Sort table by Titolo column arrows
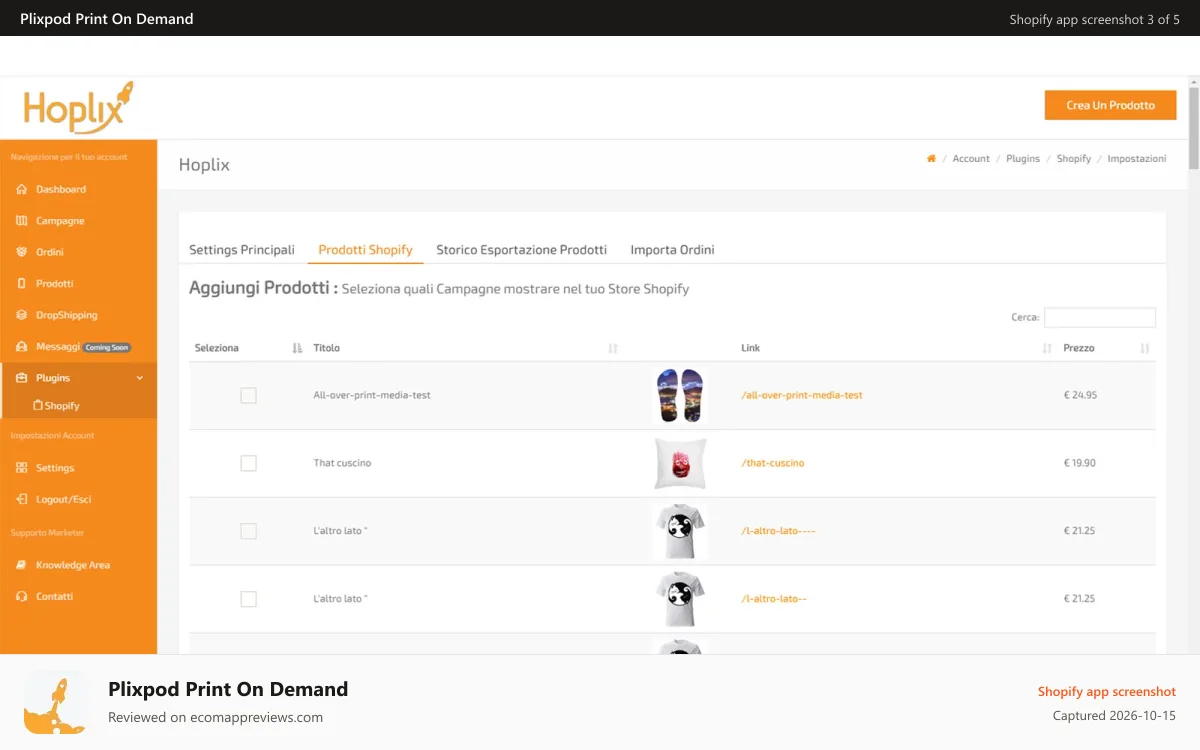1200x750 pixels. click(613, 348)
